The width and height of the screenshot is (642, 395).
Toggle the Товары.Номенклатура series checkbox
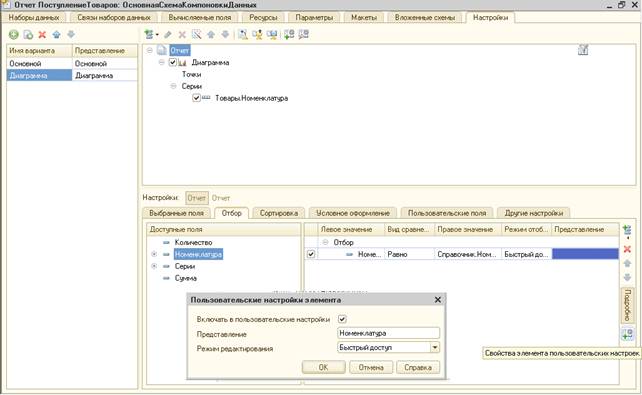(x=196, y=98)
